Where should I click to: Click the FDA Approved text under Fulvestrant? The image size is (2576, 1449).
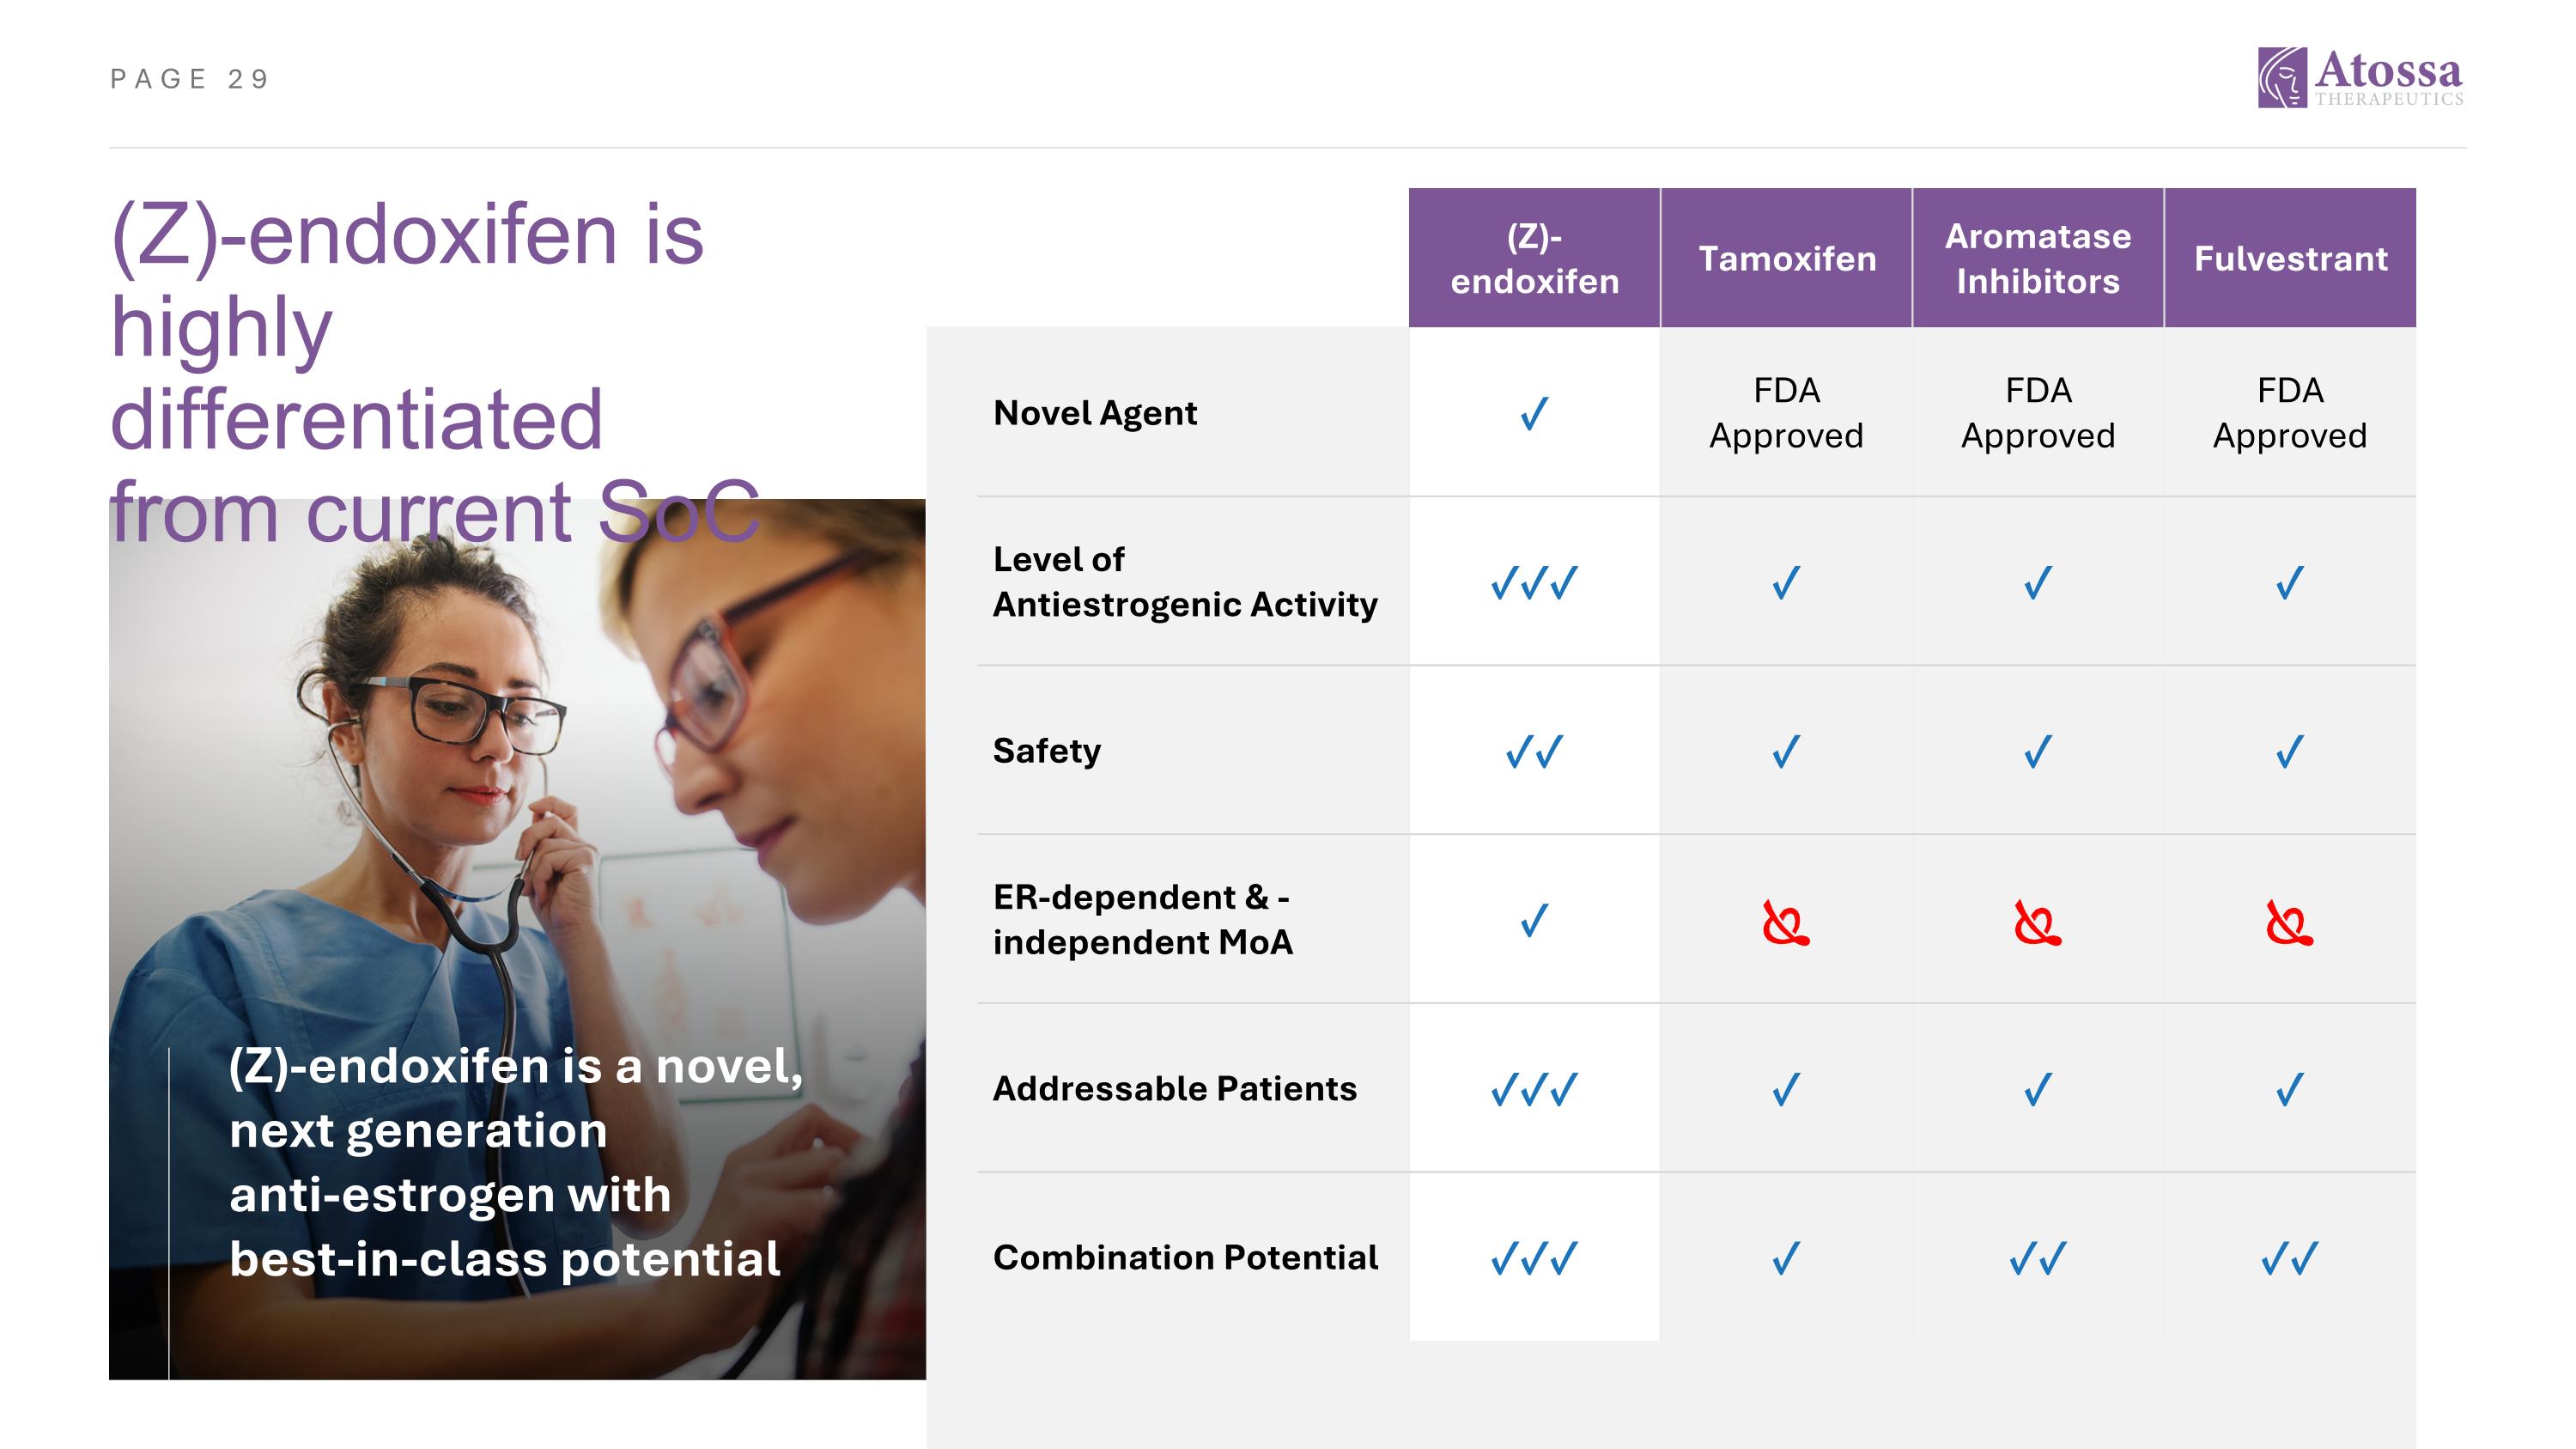point(2289,412)
